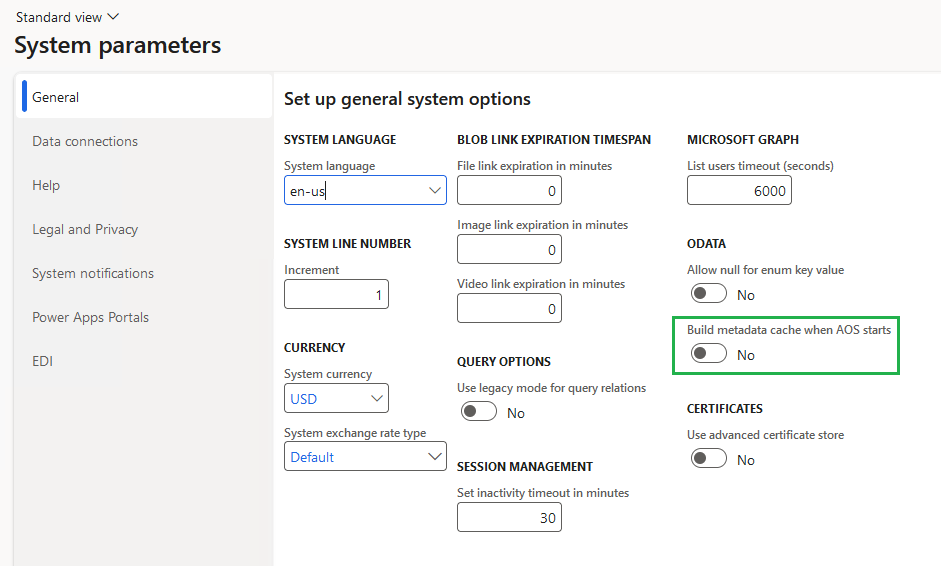Click the Set inactivity timeout in minutes field
The width and height of the screenshot is (941, 566).
tap(509, 517)
